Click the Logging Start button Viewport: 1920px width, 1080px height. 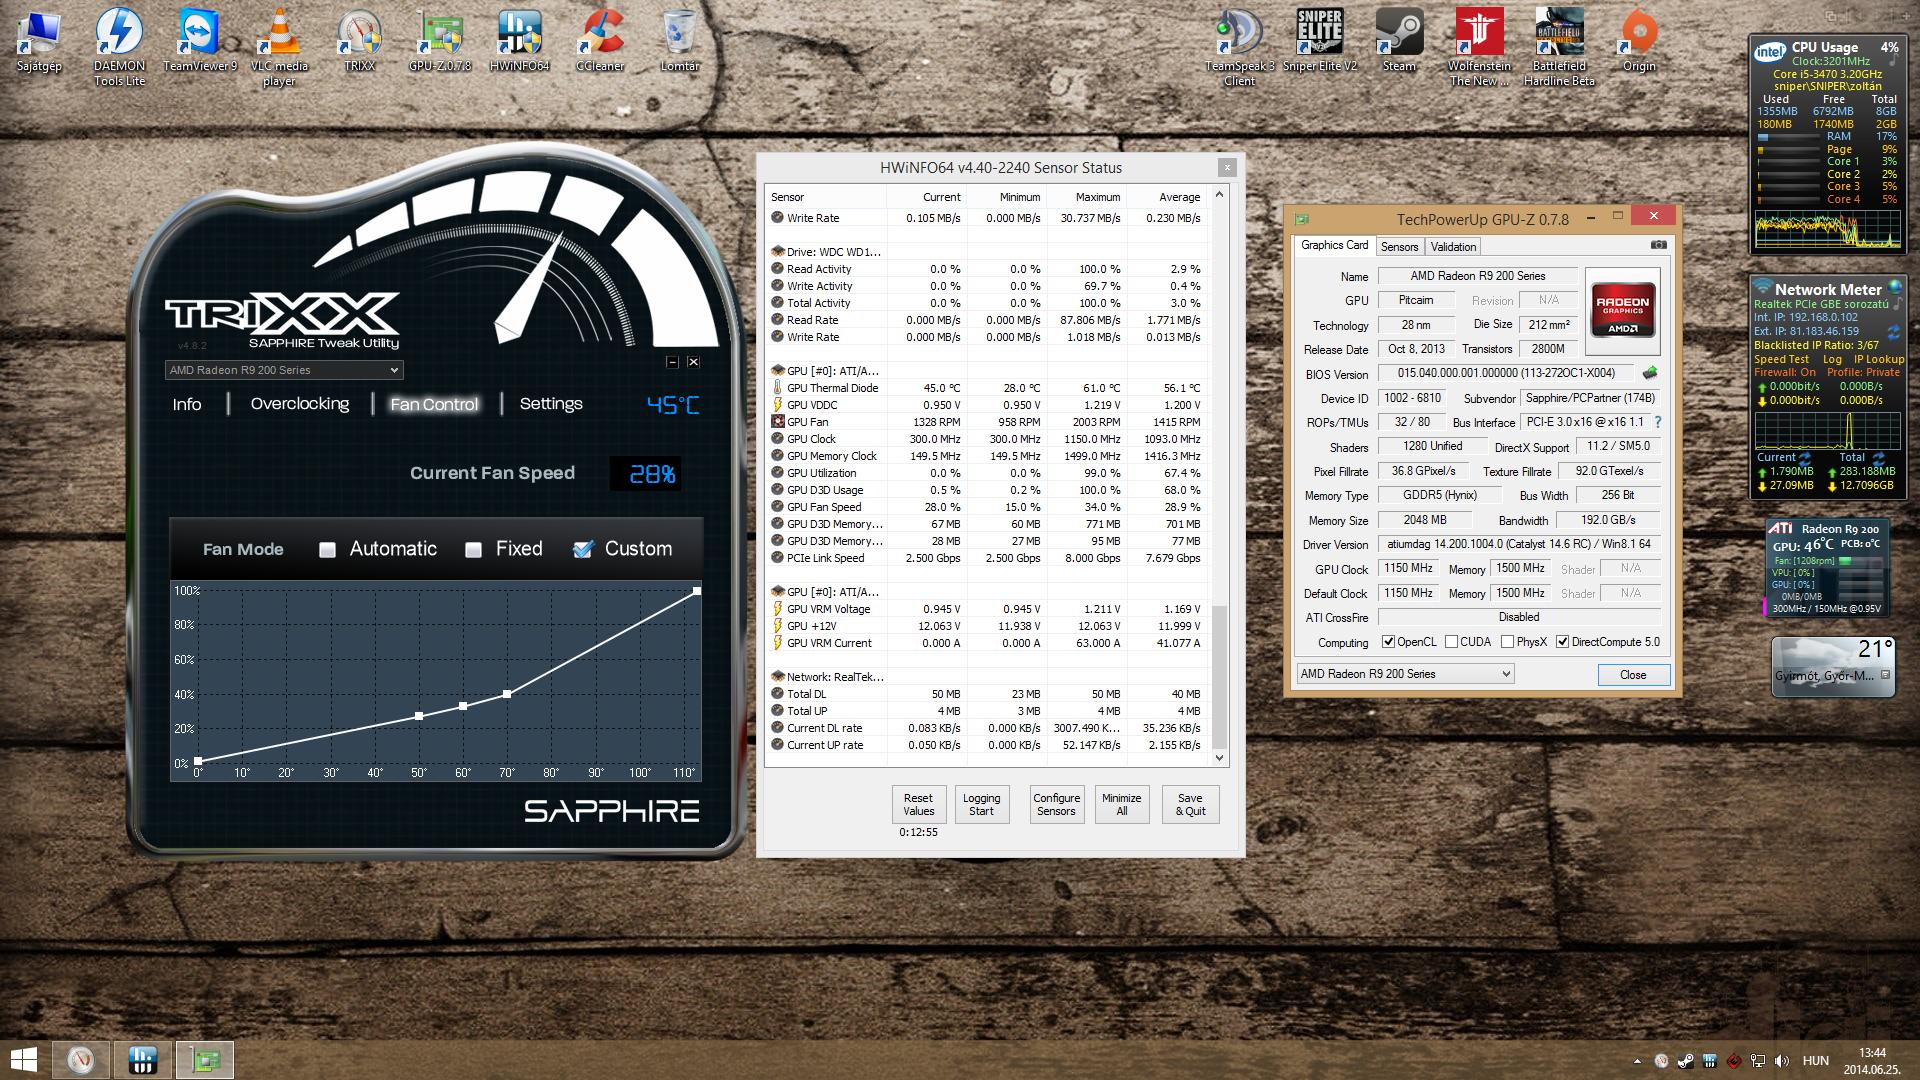coord(981,804)
